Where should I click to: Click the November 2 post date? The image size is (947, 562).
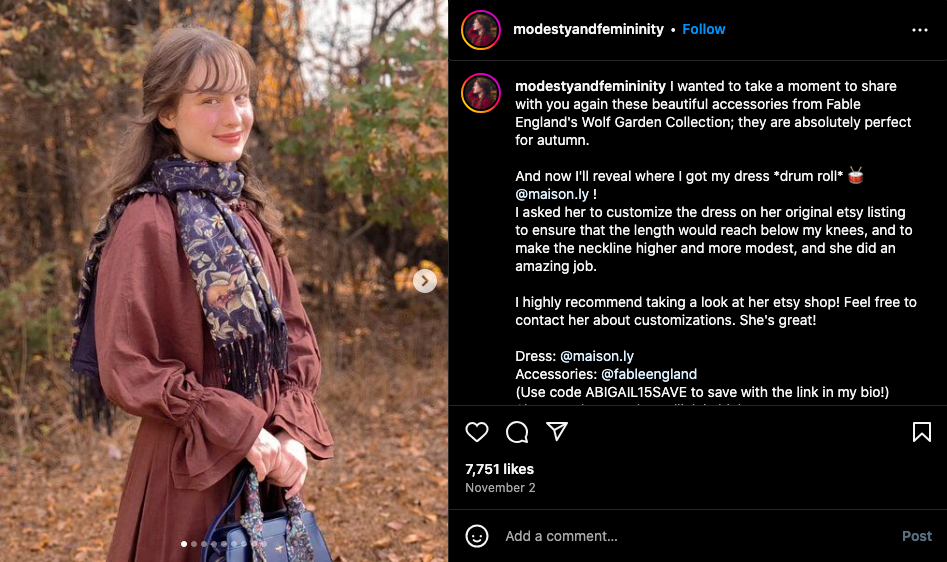pos(500,488)
